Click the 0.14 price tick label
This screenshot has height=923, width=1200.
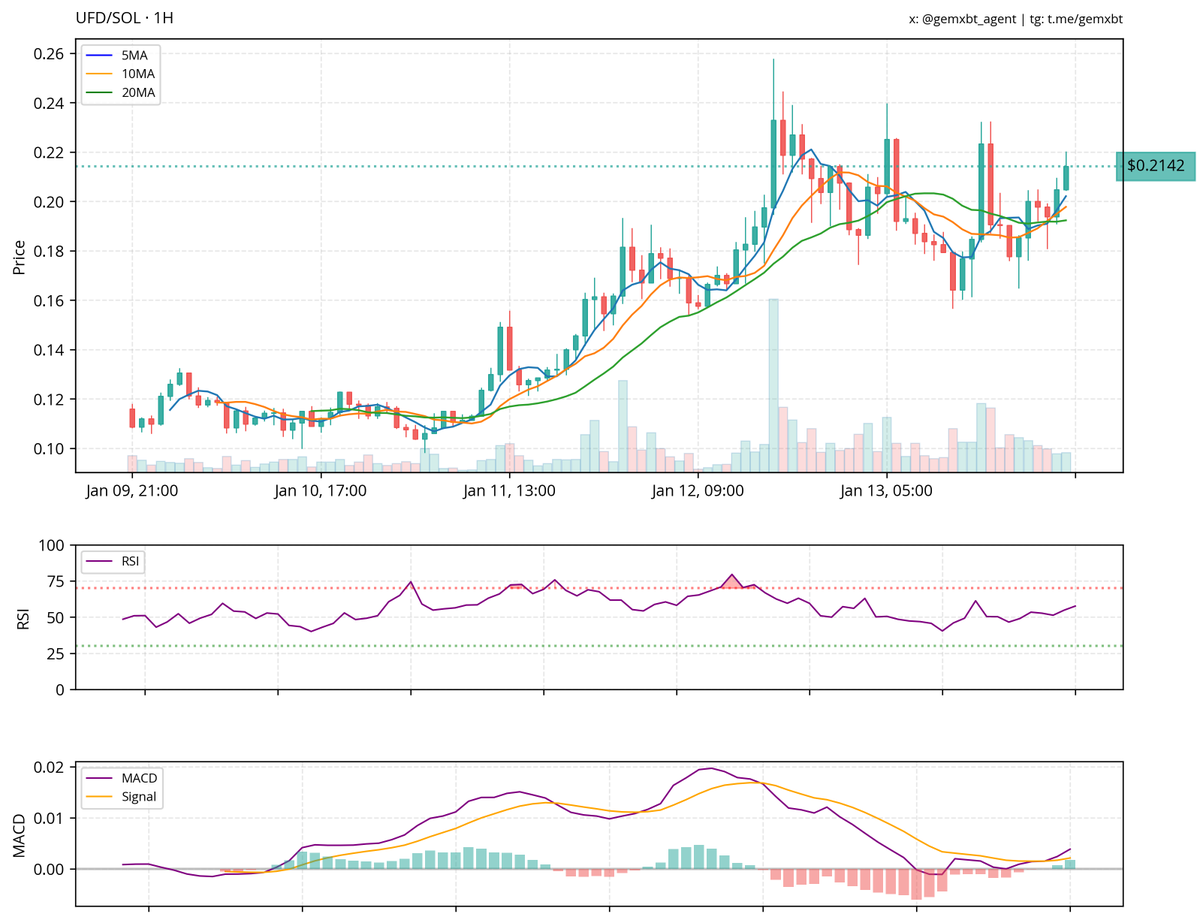[49, 350]
